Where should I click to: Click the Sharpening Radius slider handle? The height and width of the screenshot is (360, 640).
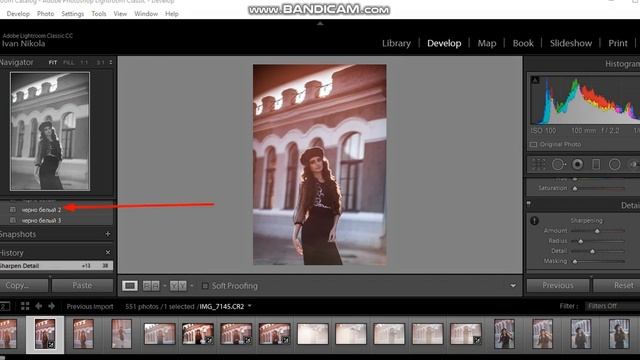pyautogui.click(x=580, y=241)
